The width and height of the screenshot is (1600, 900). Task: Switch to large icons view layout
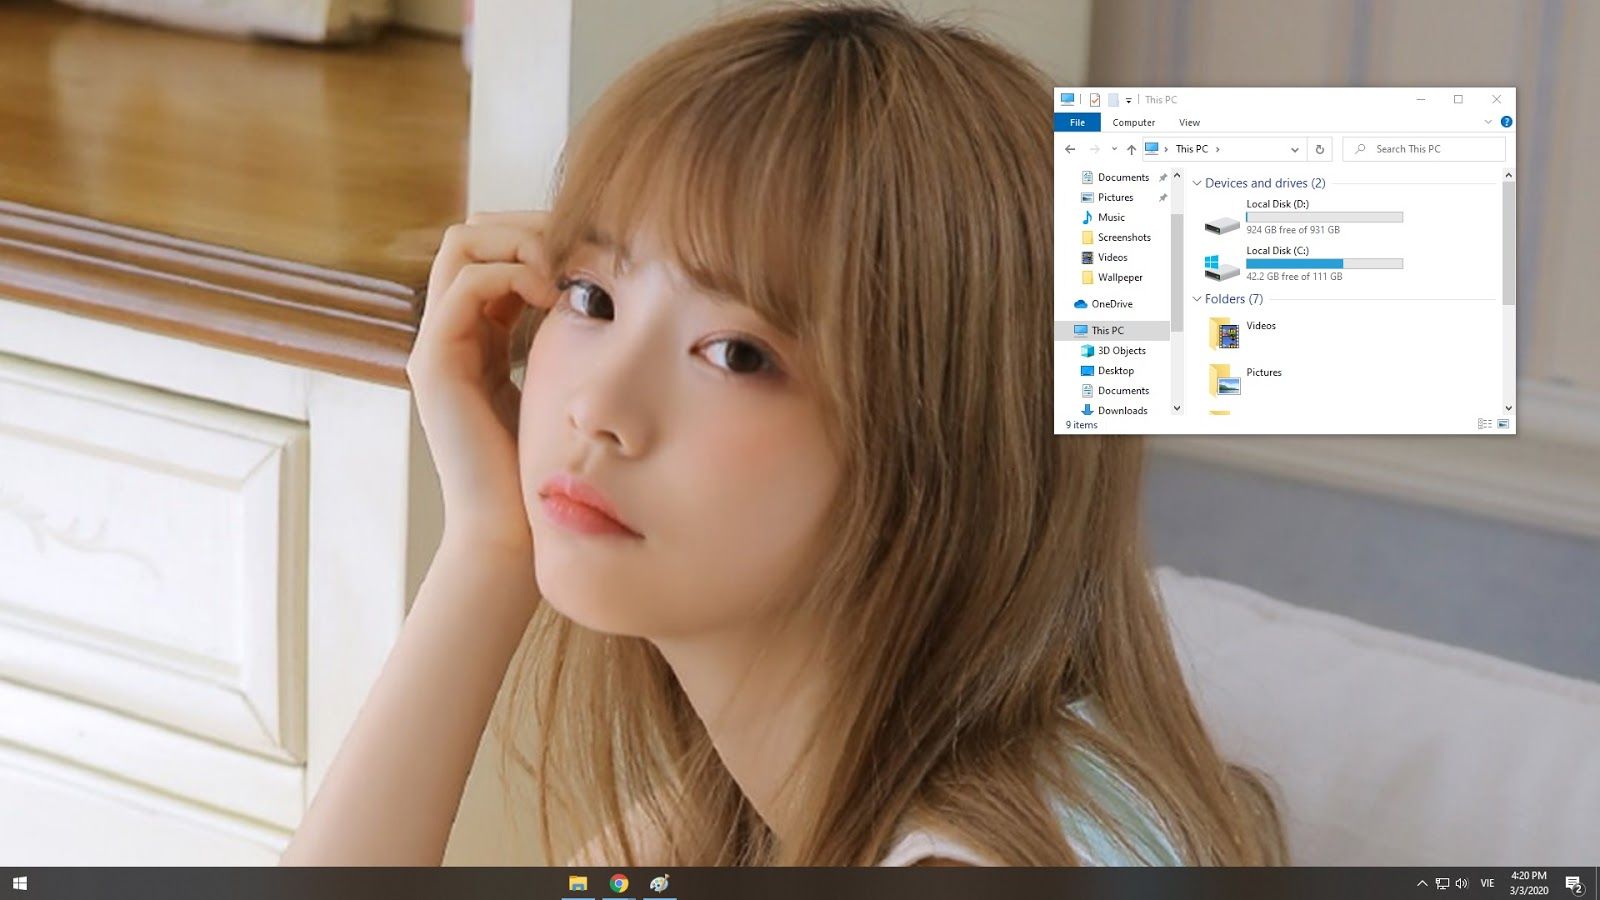[1503, 424]
